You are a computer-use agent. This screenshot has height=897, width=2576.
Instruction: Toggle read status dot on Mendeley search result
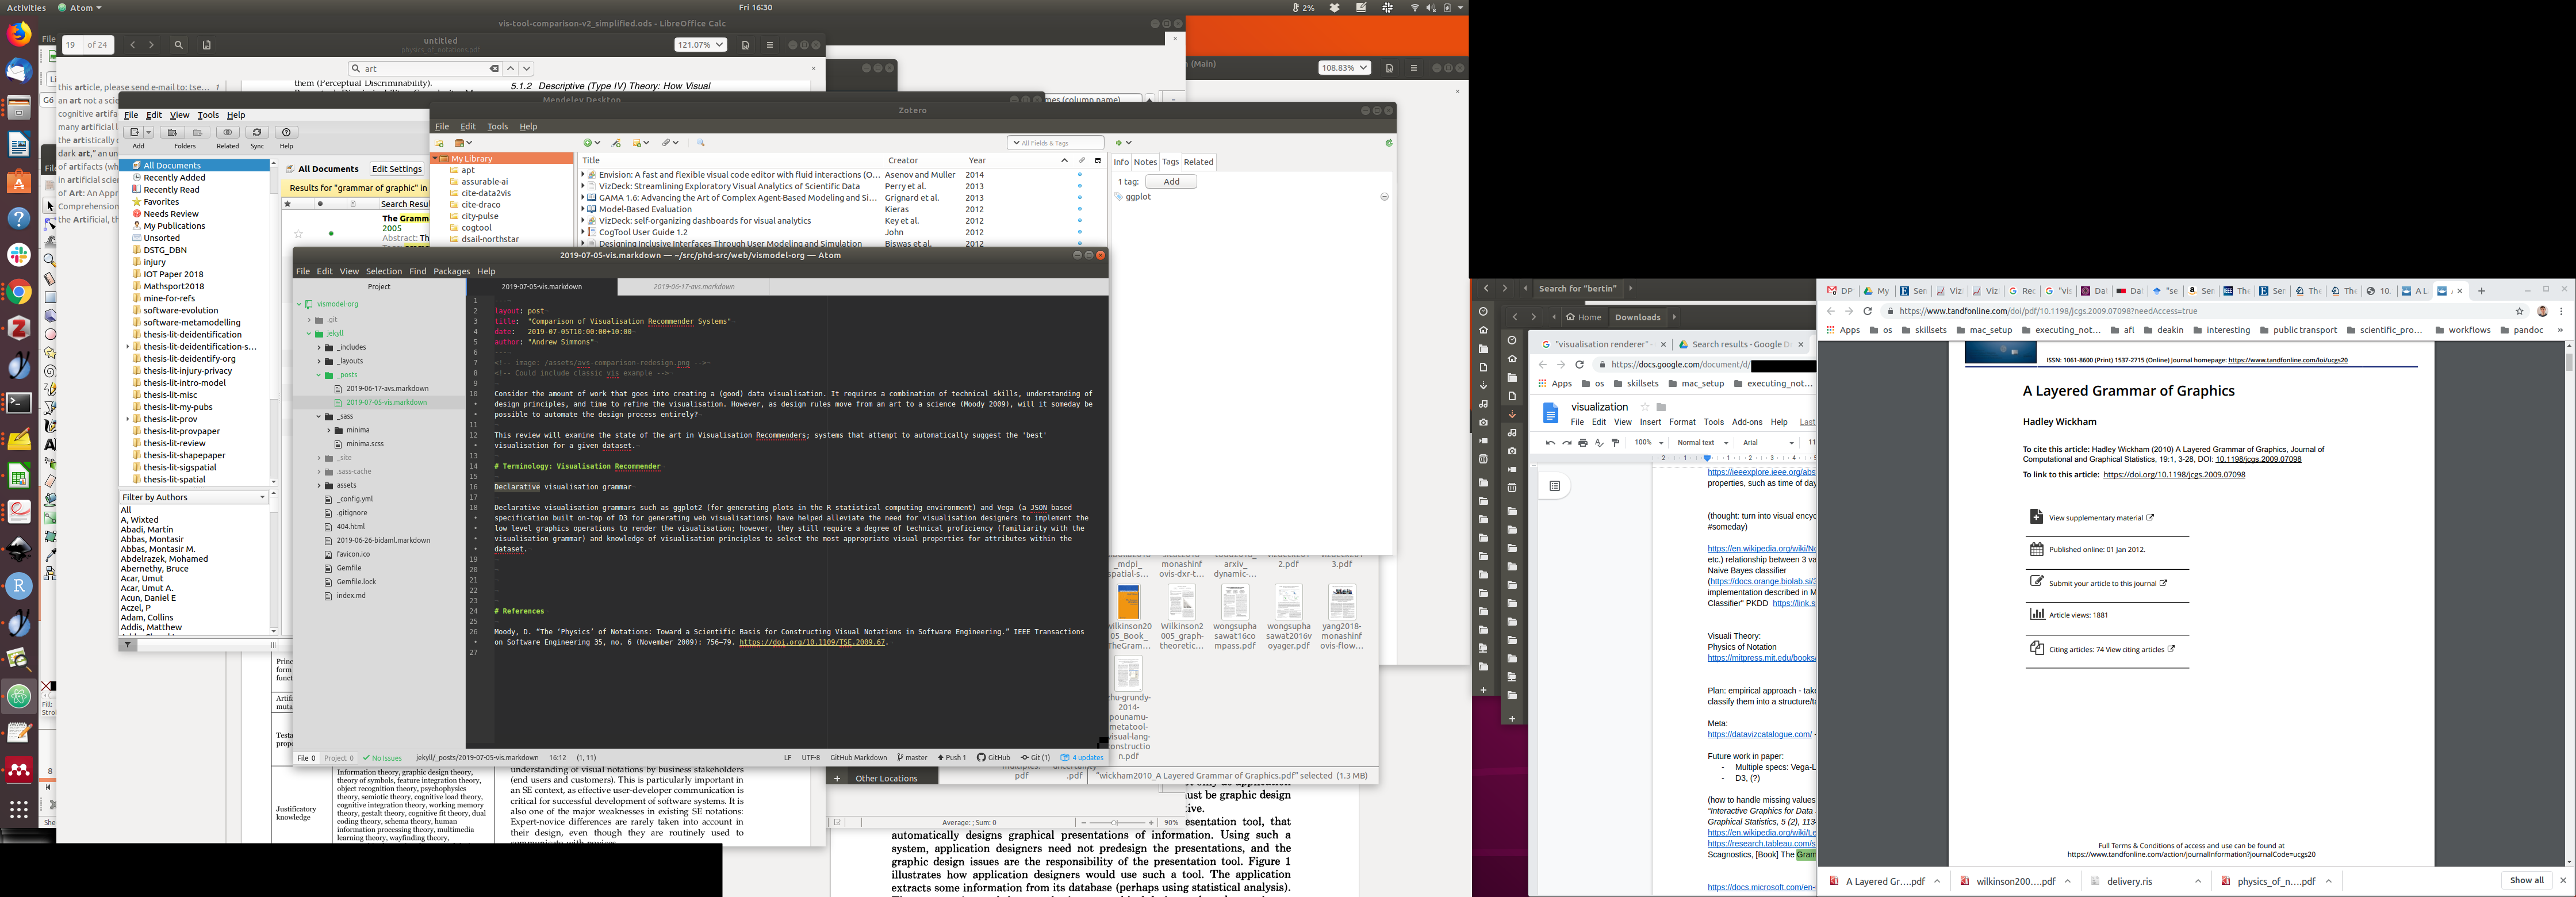pyautogui.click(x=331, y=233)
